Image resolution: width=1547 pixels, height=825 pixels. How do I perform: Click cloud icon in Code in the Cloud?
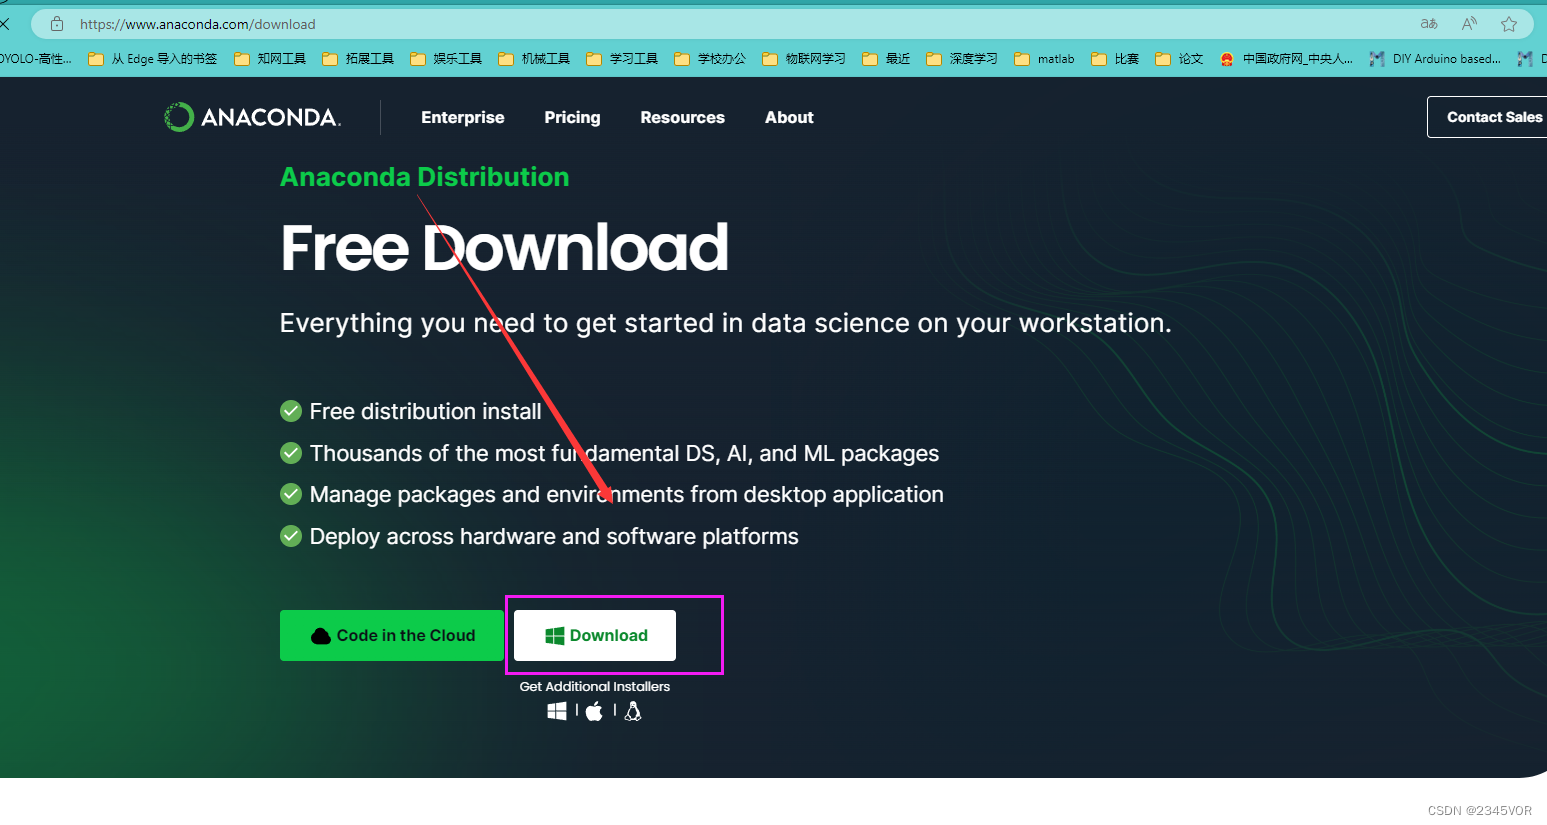321,636
